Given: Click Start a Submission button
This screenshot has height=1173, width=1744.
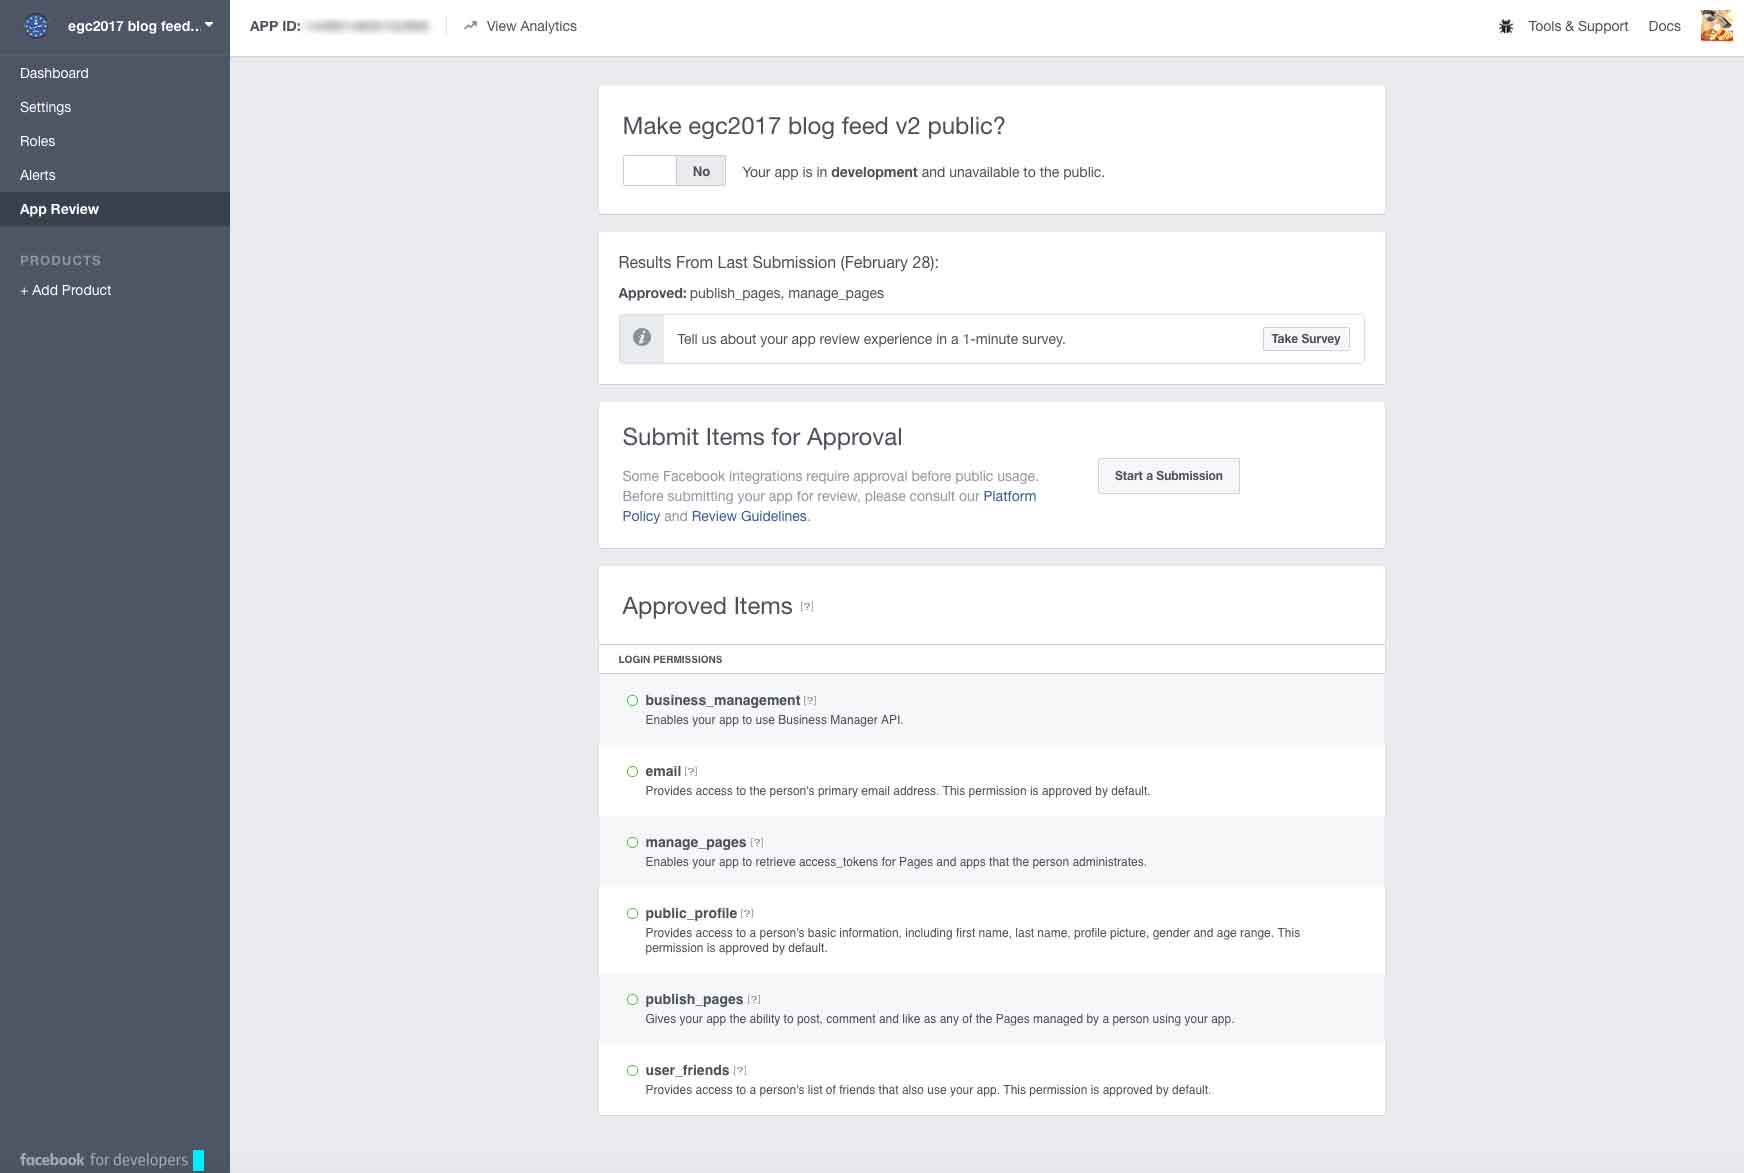Looking at the screenshot, I should [x=1168, y=476].
